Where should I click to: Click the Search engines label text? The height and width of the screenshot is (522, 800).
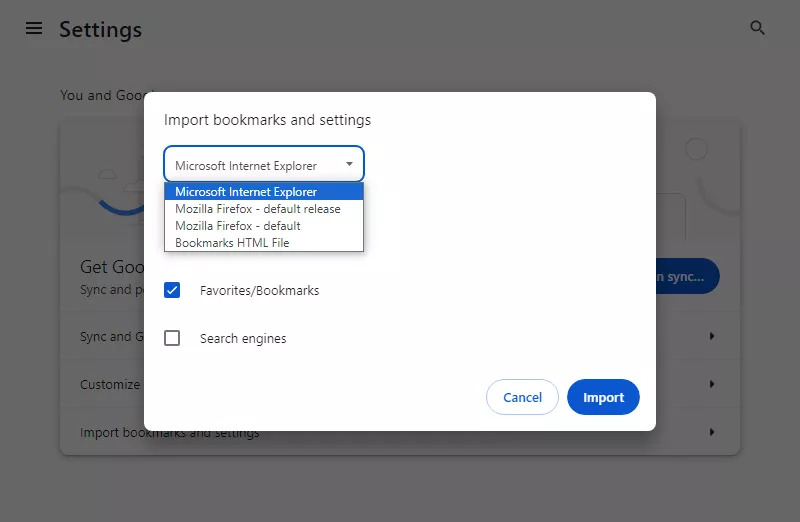243,338
